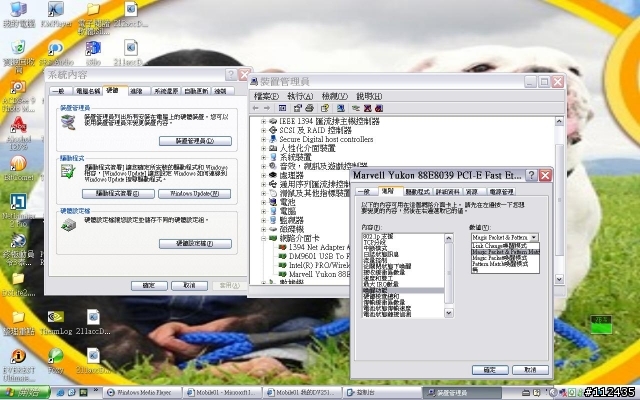Launch the Foxy desktop shortcut
This screenshot has width=640, height=400.
click(56, 361)
